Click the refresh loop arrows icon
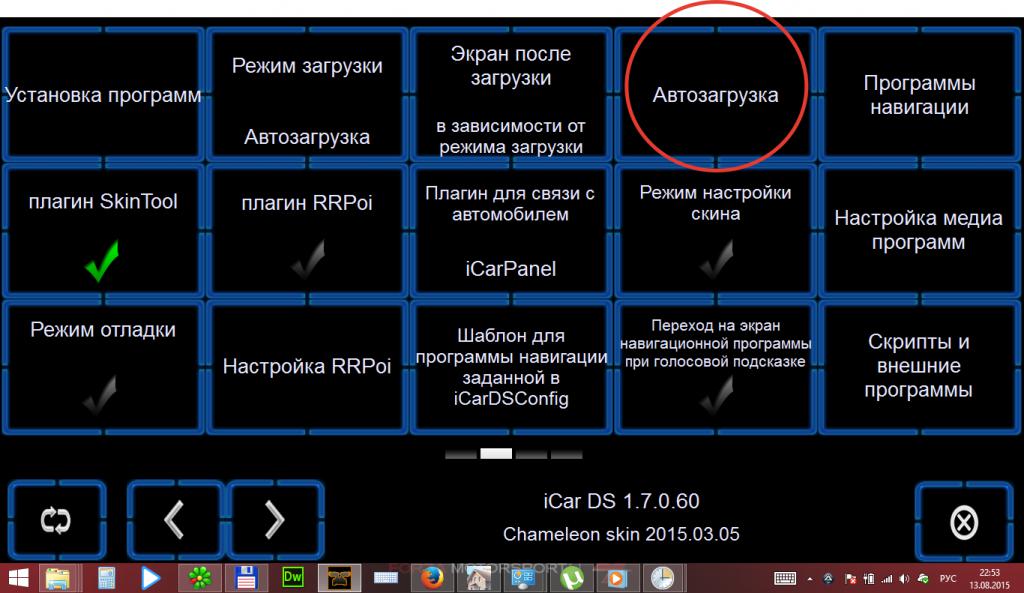 (x=56, y=520)
